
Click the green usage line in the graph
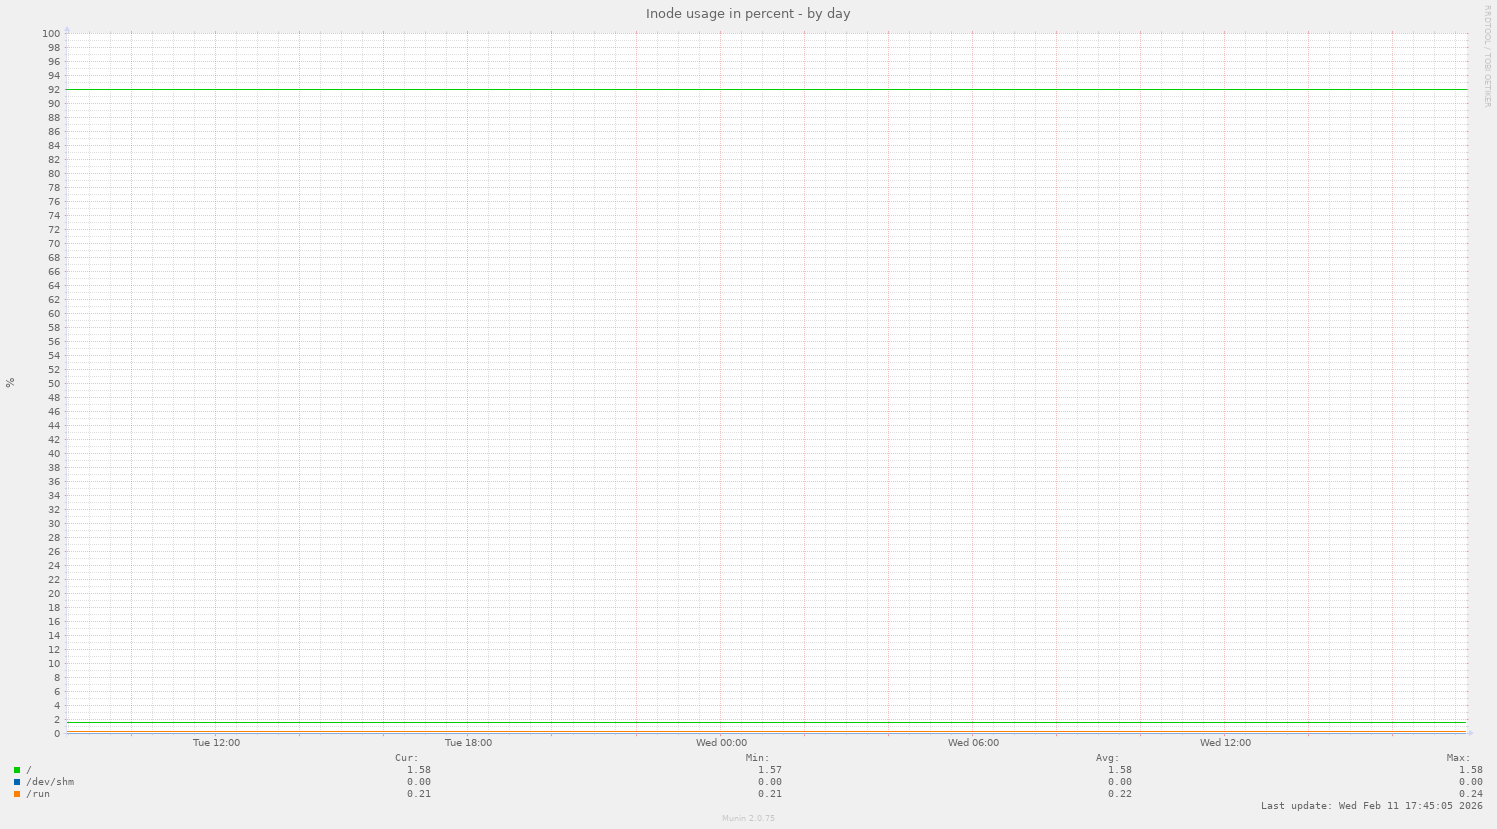[700, 720]
